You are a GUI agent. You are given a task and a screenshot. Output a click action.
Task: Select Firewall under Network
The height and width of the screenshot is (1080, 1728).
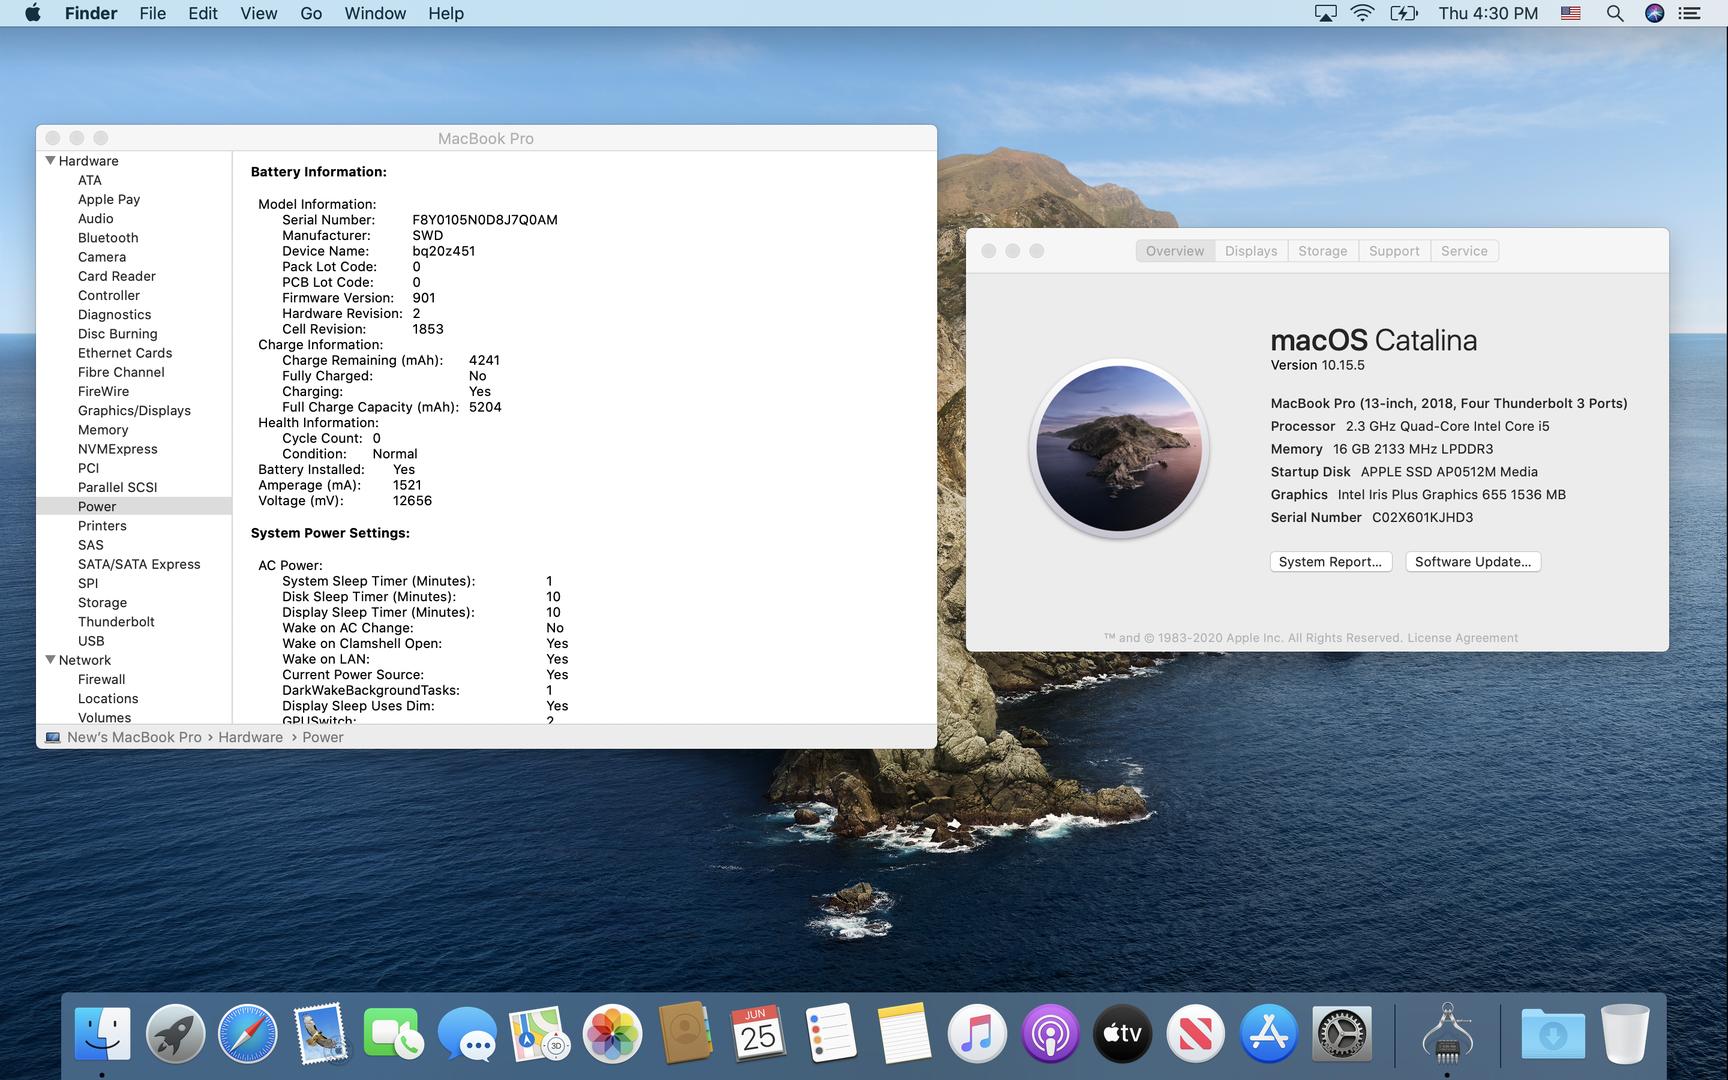(101, 679)
